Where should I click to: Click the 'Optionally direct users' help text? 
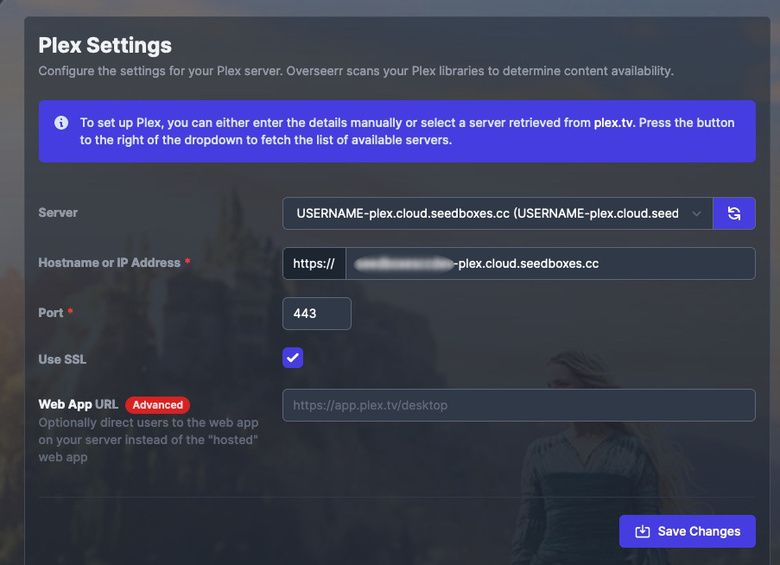pos(148,440)
